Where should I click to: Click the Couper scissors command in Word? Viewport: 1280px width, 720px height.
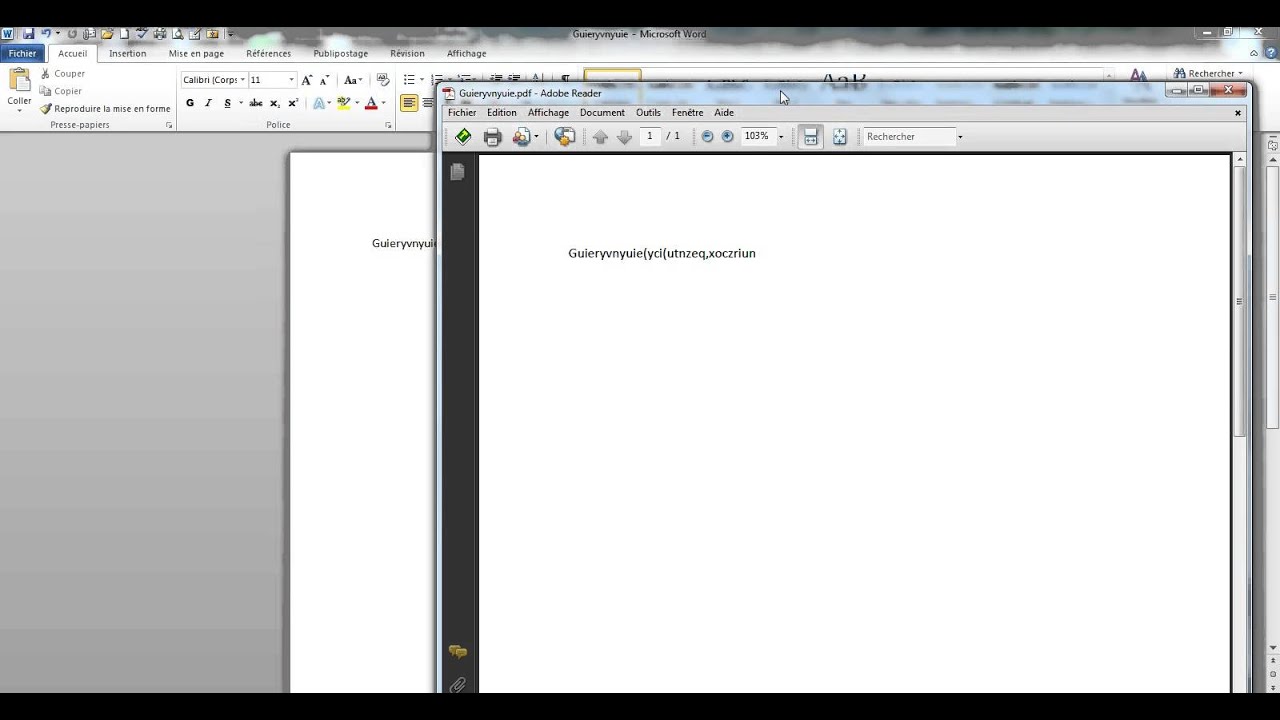tap(62, 74)
